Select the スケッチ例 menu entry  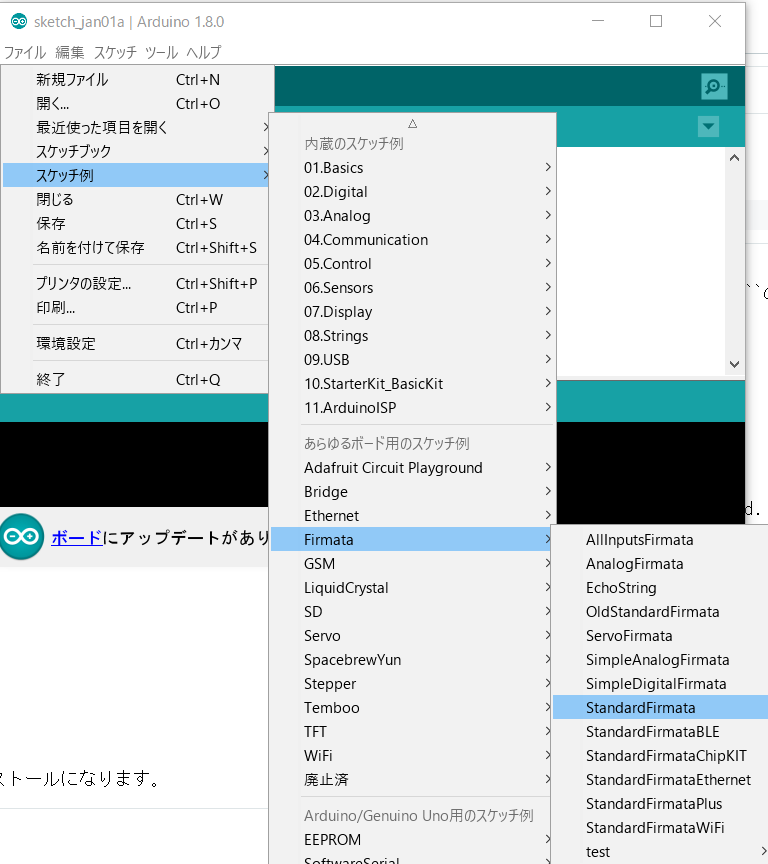point(136,175)
